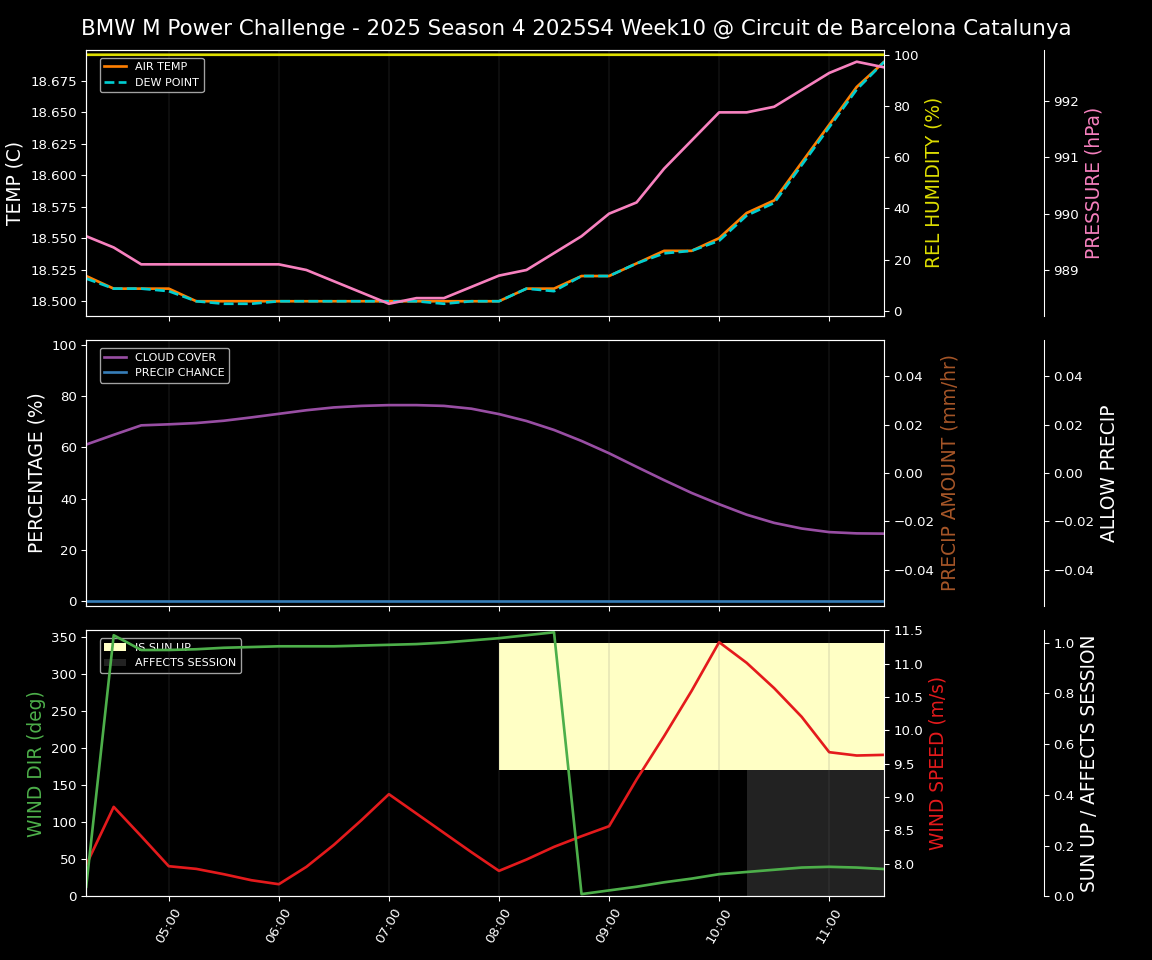
Task: Click the green WIND DIR (deg) axis label
Action: point(36,763)
